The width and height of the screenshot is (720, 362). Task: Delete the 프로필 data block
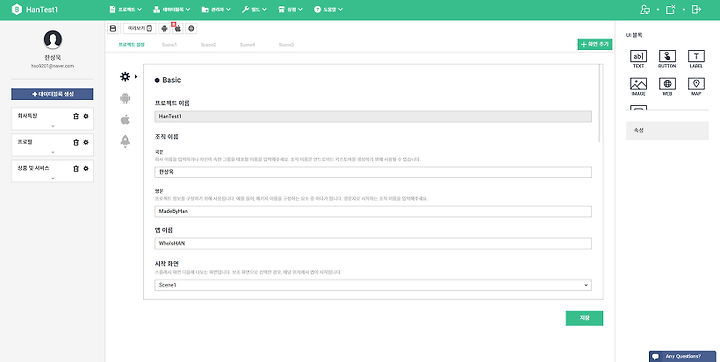point(76,142)
